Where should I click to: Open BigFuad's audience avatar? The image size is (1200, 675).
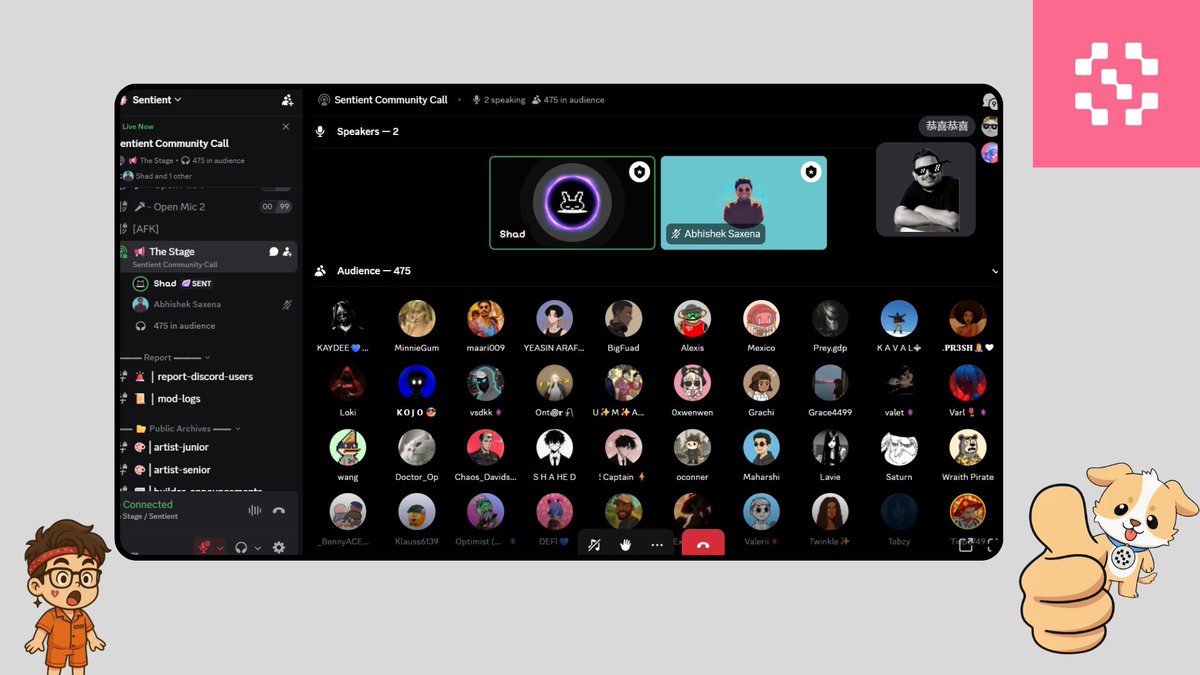coord(623,319)
